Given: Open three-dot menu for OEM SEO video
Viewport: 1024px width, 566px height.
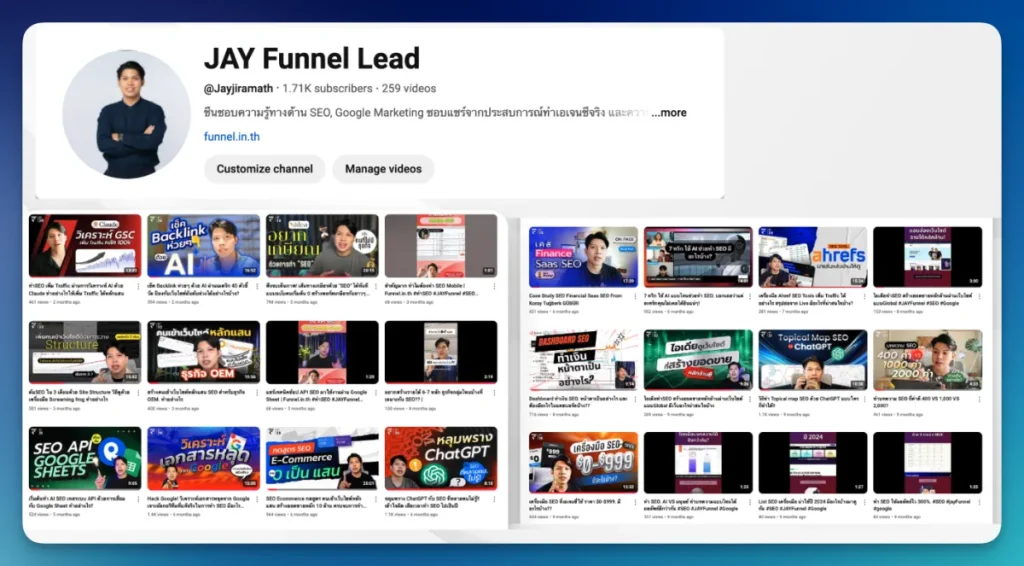Looking at the screenshot, I should [257, 393].
